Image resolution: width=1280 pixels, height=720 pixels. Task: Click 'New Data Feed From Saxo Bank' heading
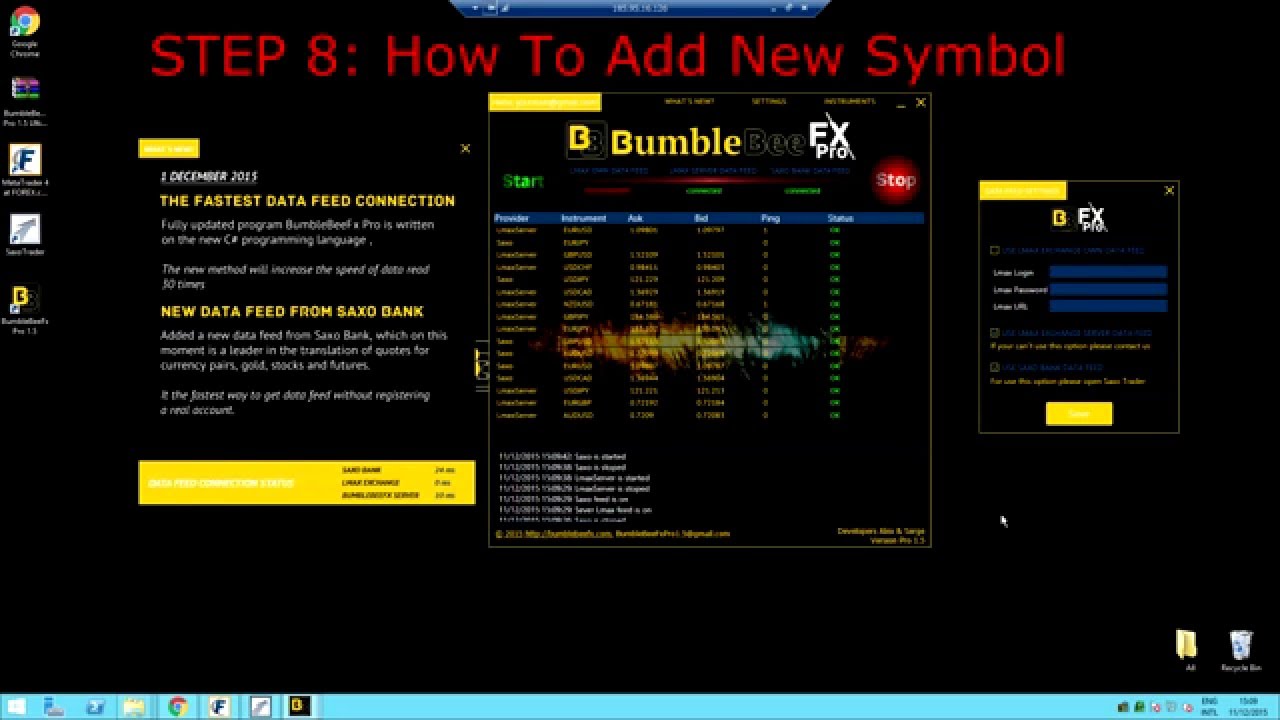(292, 312)
